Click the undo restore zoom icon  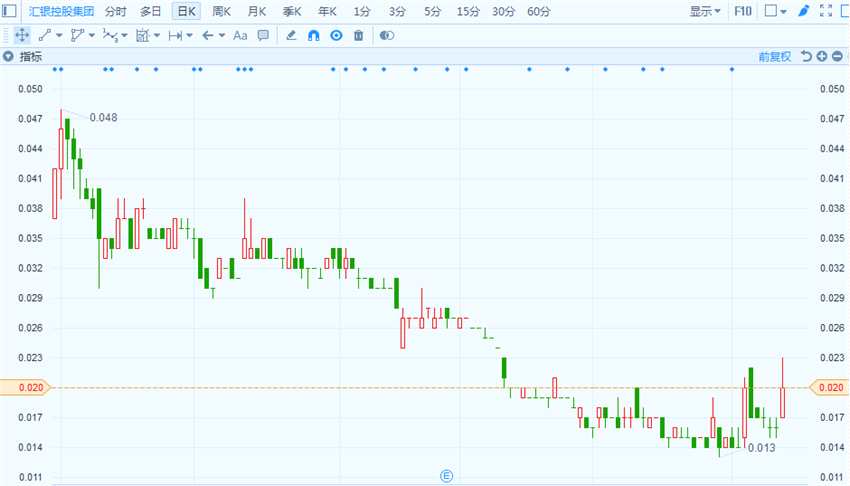pos(807,56)
